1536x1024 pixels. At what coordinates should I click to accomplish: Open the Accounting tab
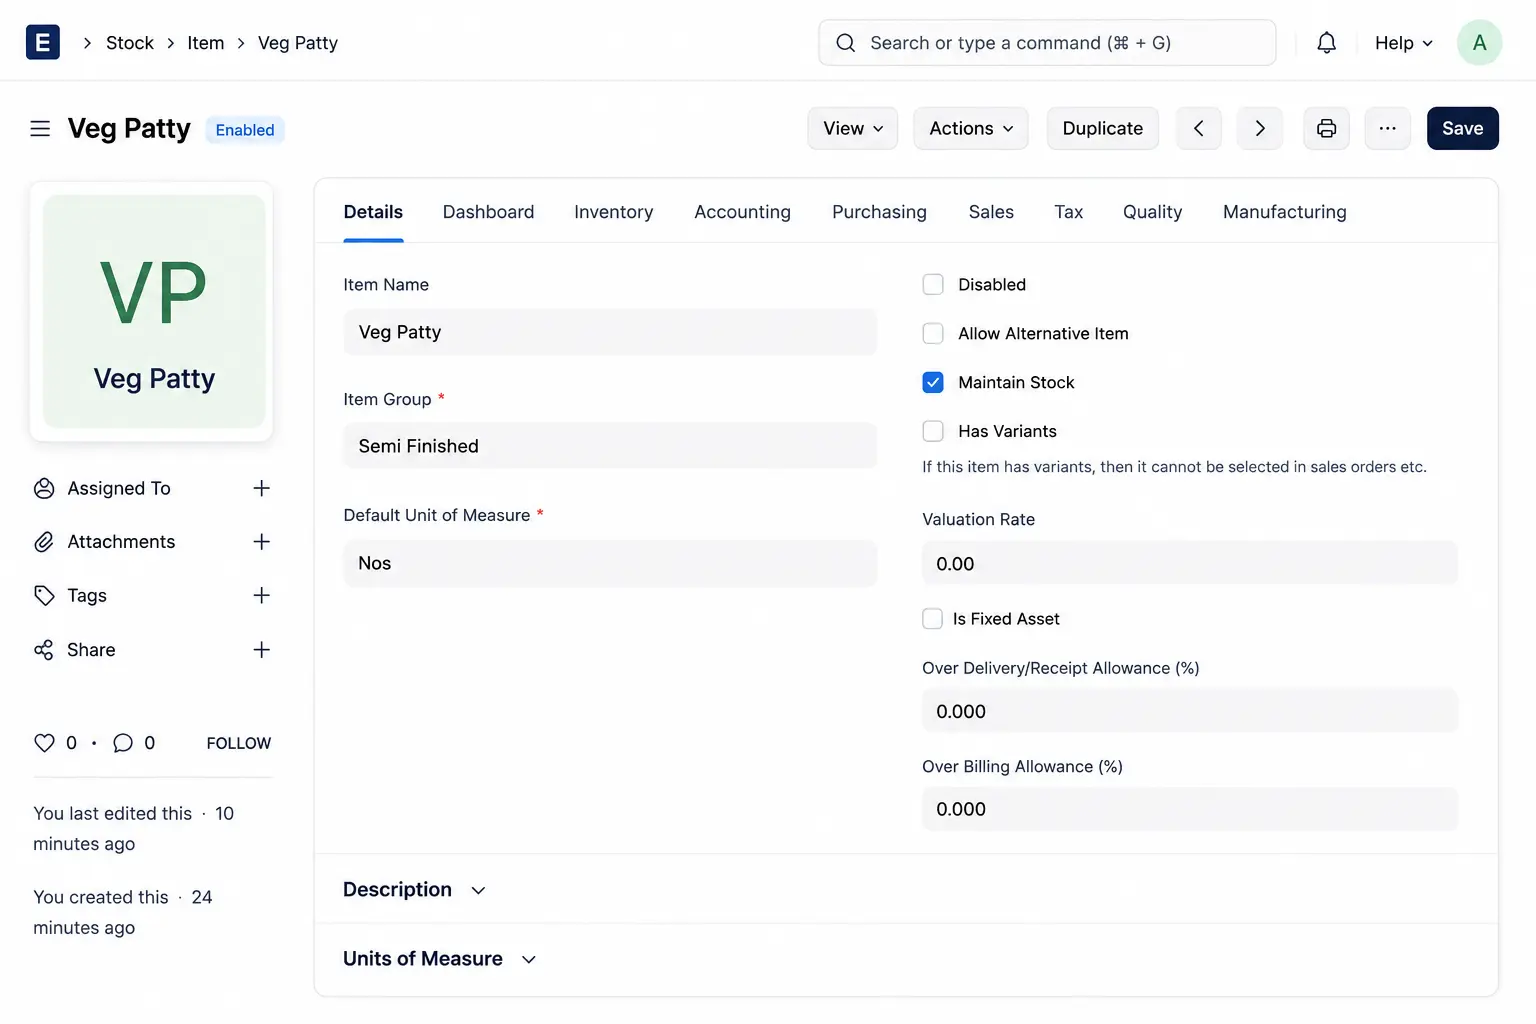click(x=742, y=212)
